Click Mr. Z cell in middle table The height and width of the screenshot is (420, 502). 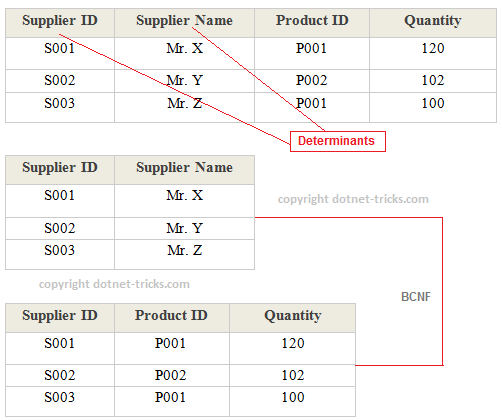tap(184, 254)
